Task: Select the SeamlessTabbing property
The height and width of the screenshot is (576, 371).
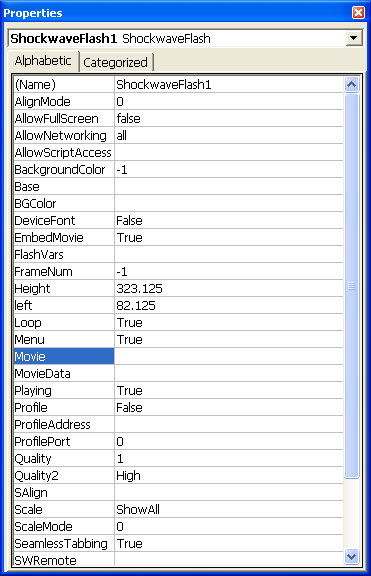Action: pyautogui.click(x=64, y=543)
